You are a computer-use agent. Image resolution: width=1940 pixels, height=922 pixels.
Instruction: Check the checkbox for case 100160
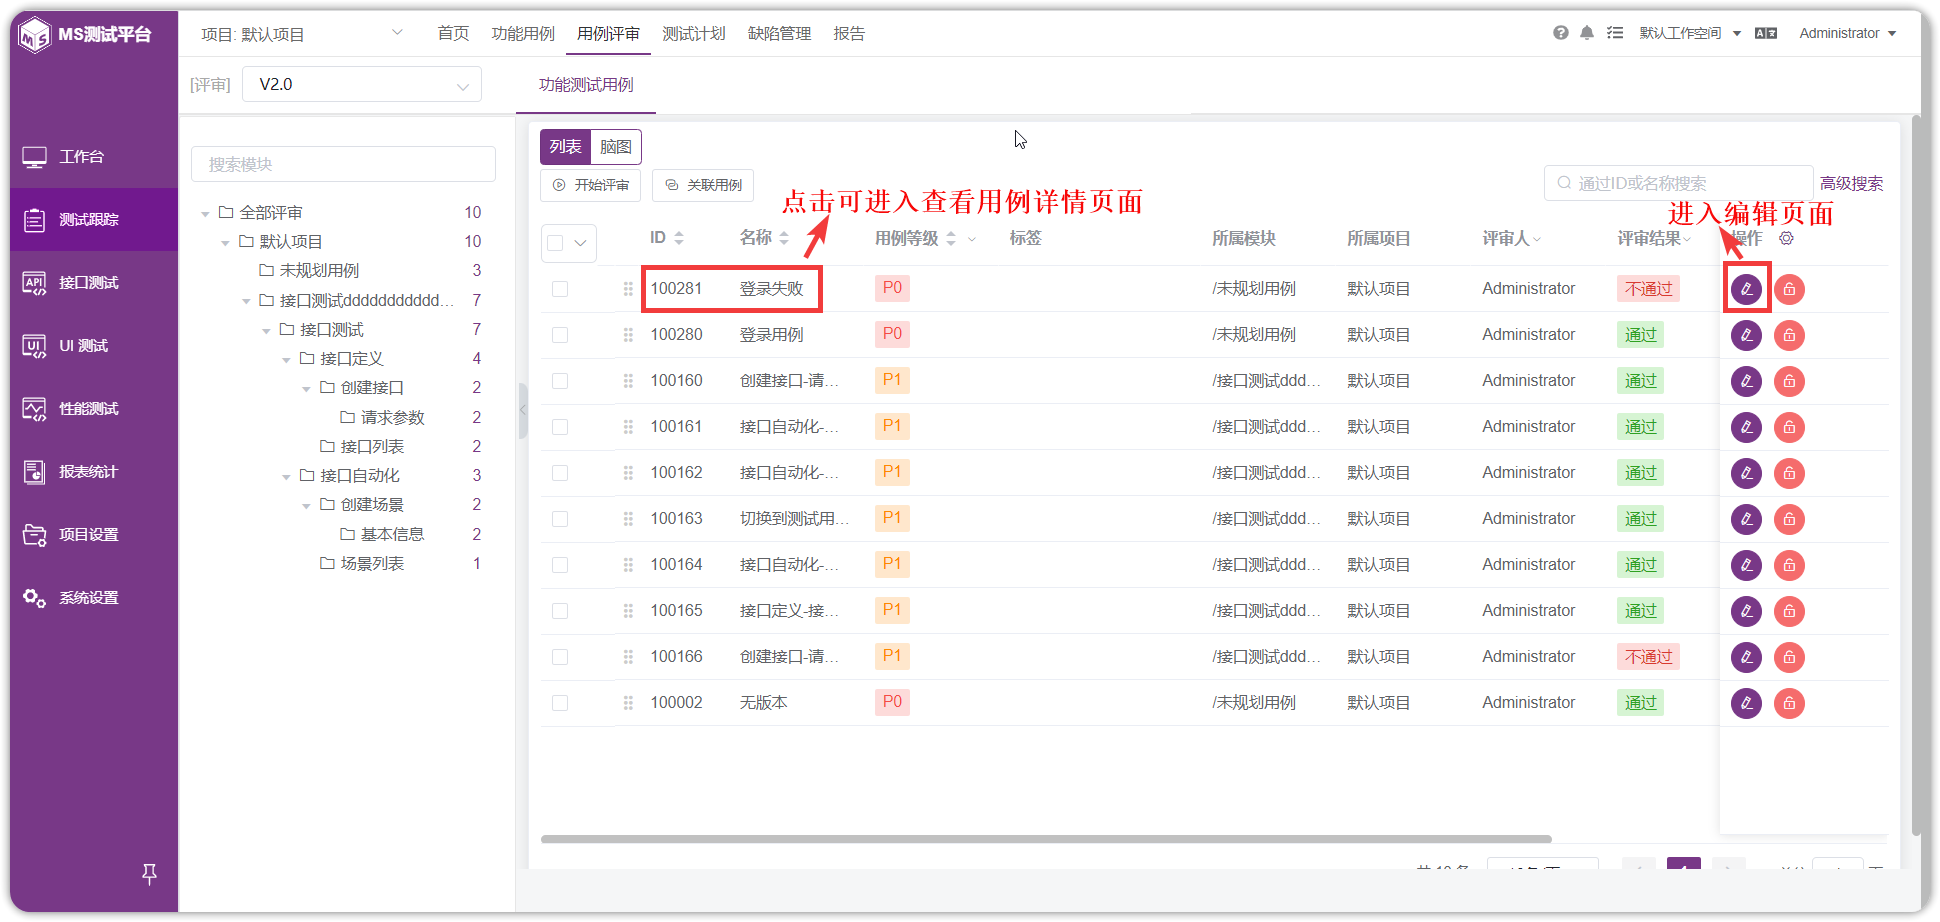(x=560, y=381)
